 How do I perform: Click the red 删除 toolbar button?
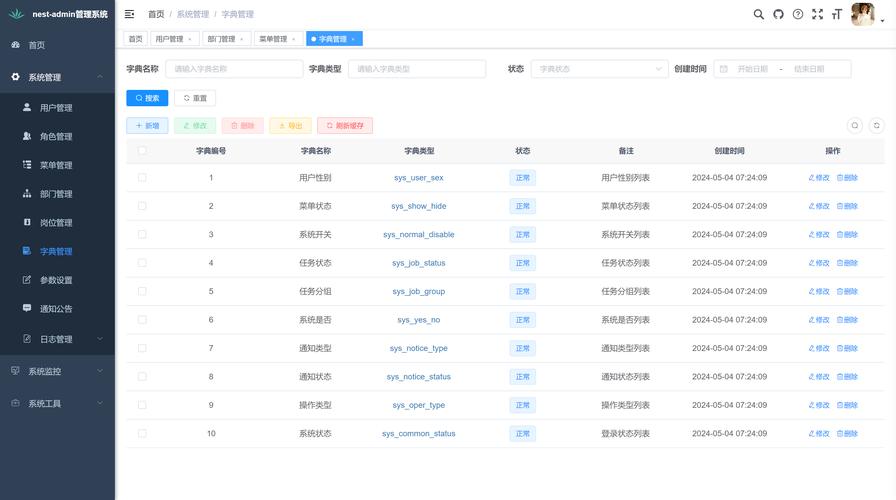(242, 126)
